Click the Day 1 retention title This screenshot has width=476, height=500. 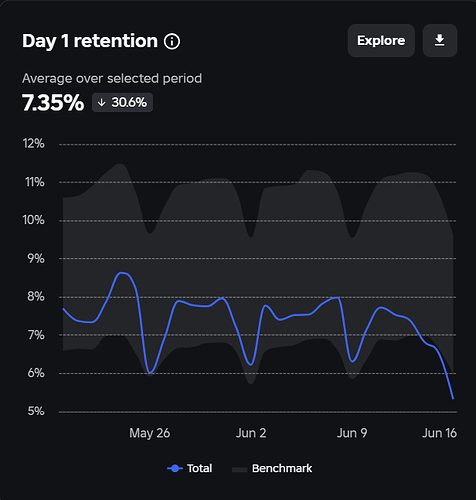coord(90,41)
